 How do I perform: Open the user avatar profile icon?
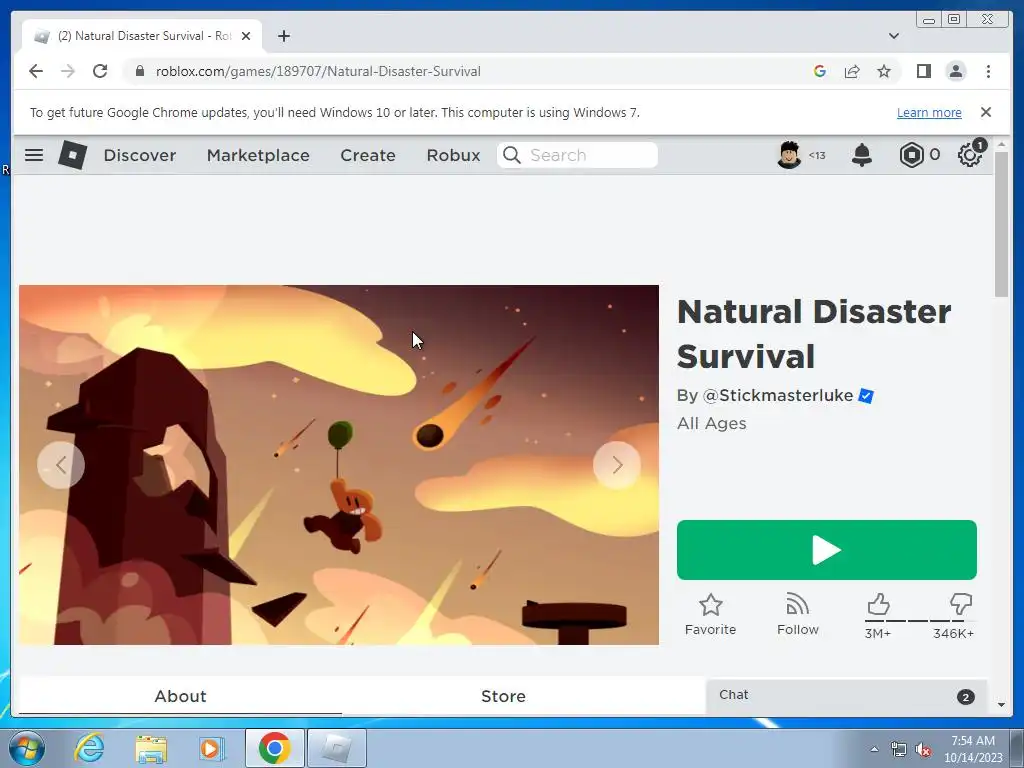pyautogui.click(x=789, y=155)
